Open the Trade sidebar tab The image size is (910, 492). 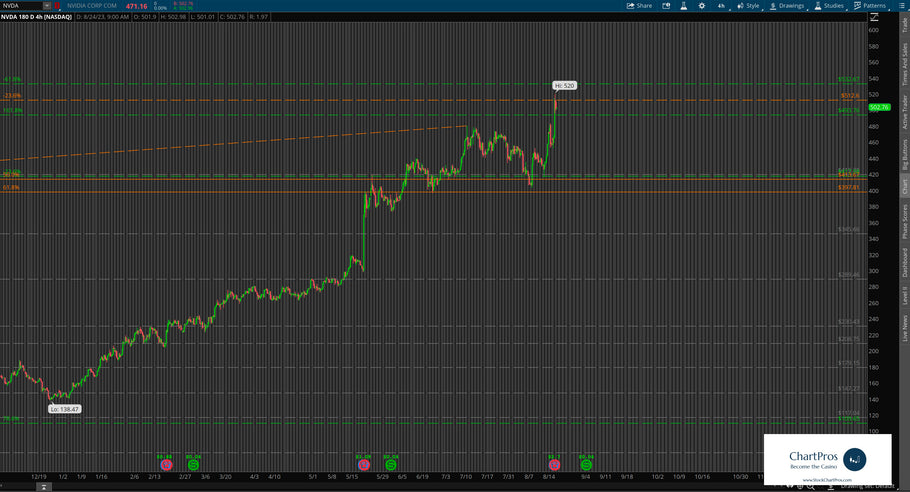click(905, 25)
